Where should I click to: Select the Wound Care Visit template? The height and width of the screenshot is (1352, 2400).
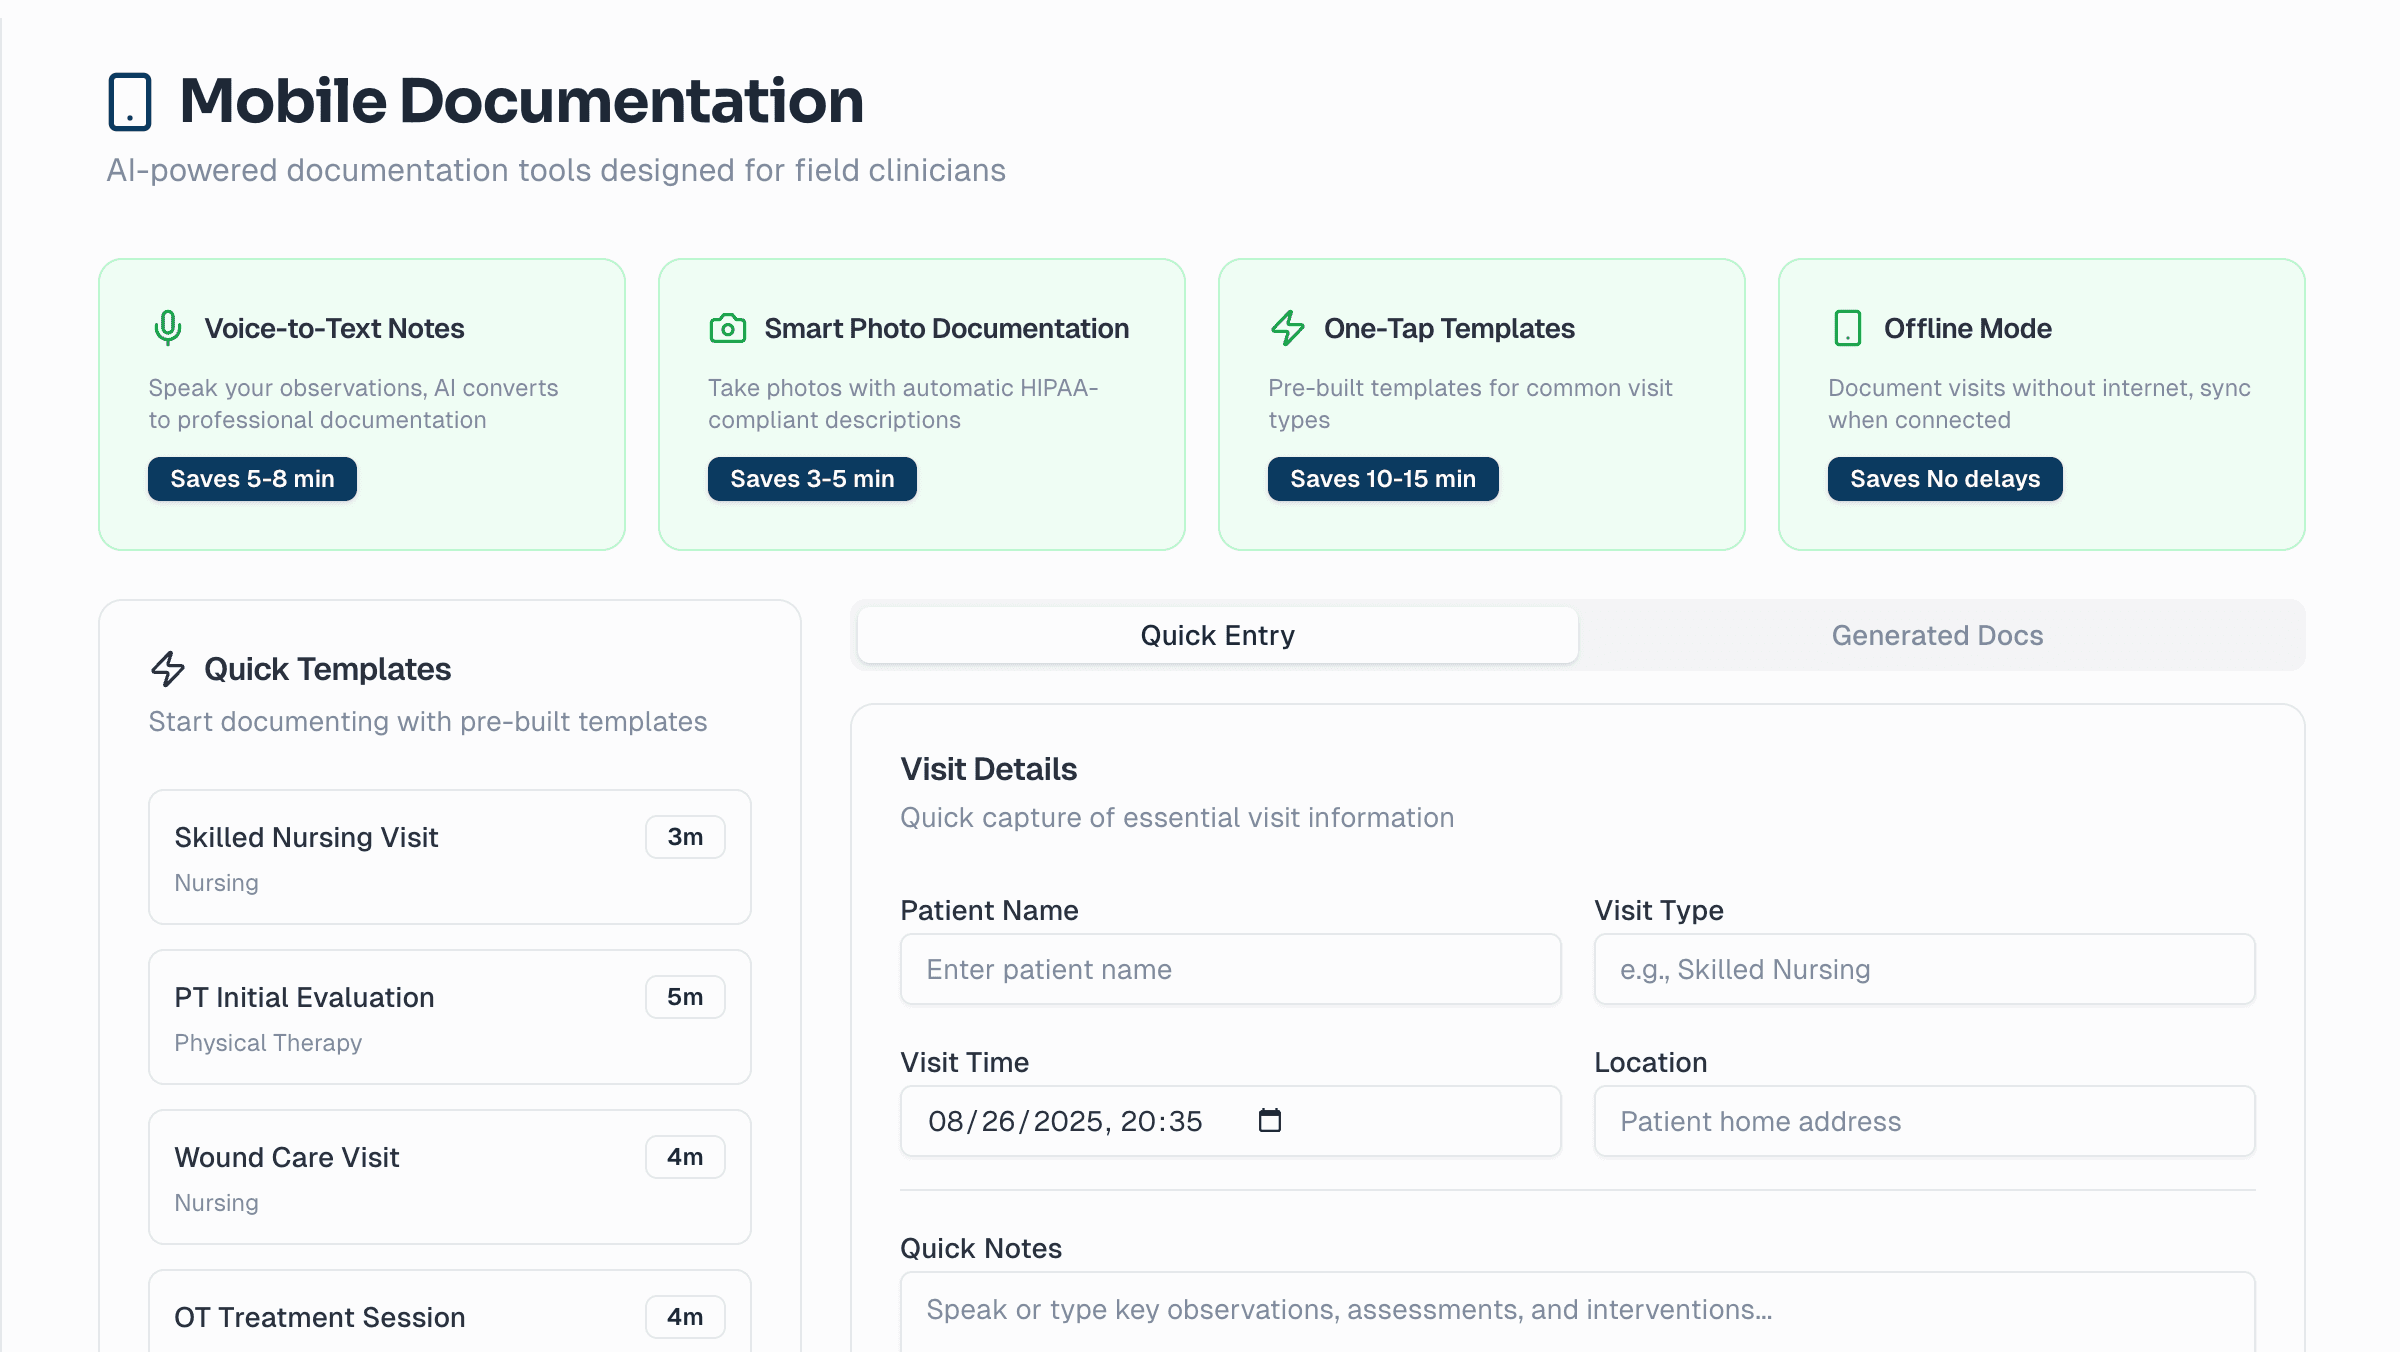pos(449,1176)
